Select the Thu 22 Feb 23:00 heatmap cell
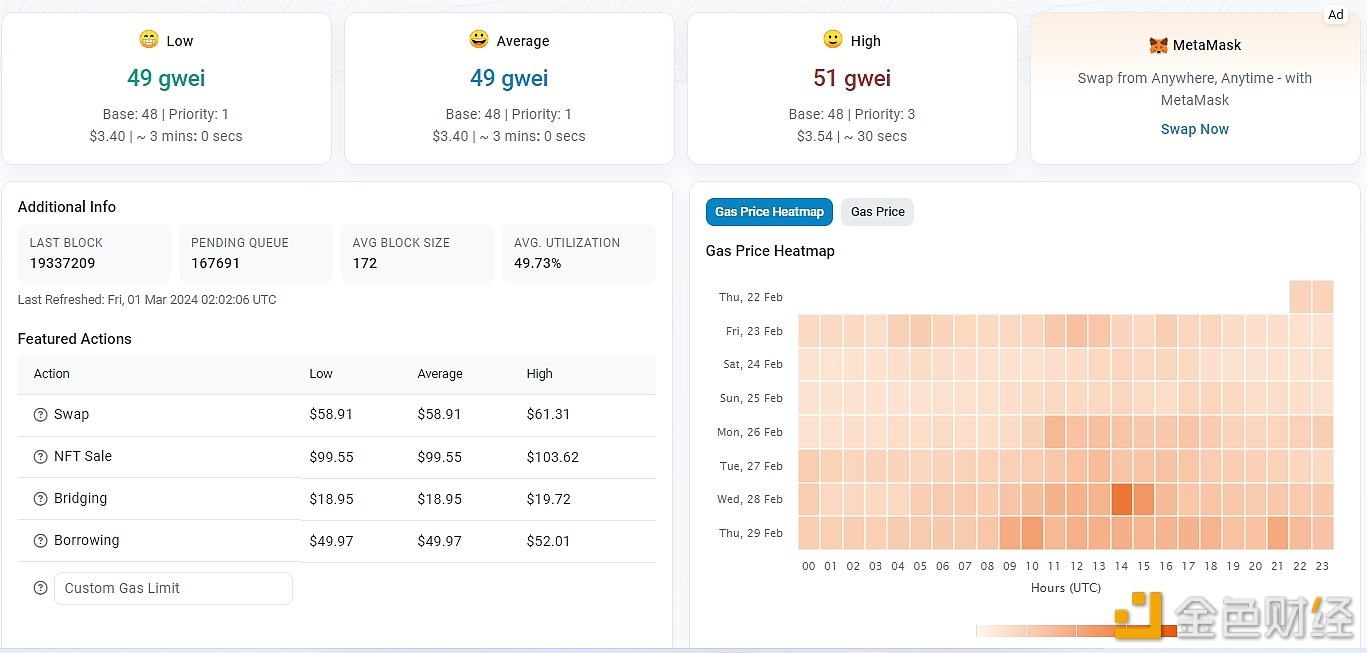Image resolution: width=1367 pixels, height=653 pixels. (x=1322, y=297)
